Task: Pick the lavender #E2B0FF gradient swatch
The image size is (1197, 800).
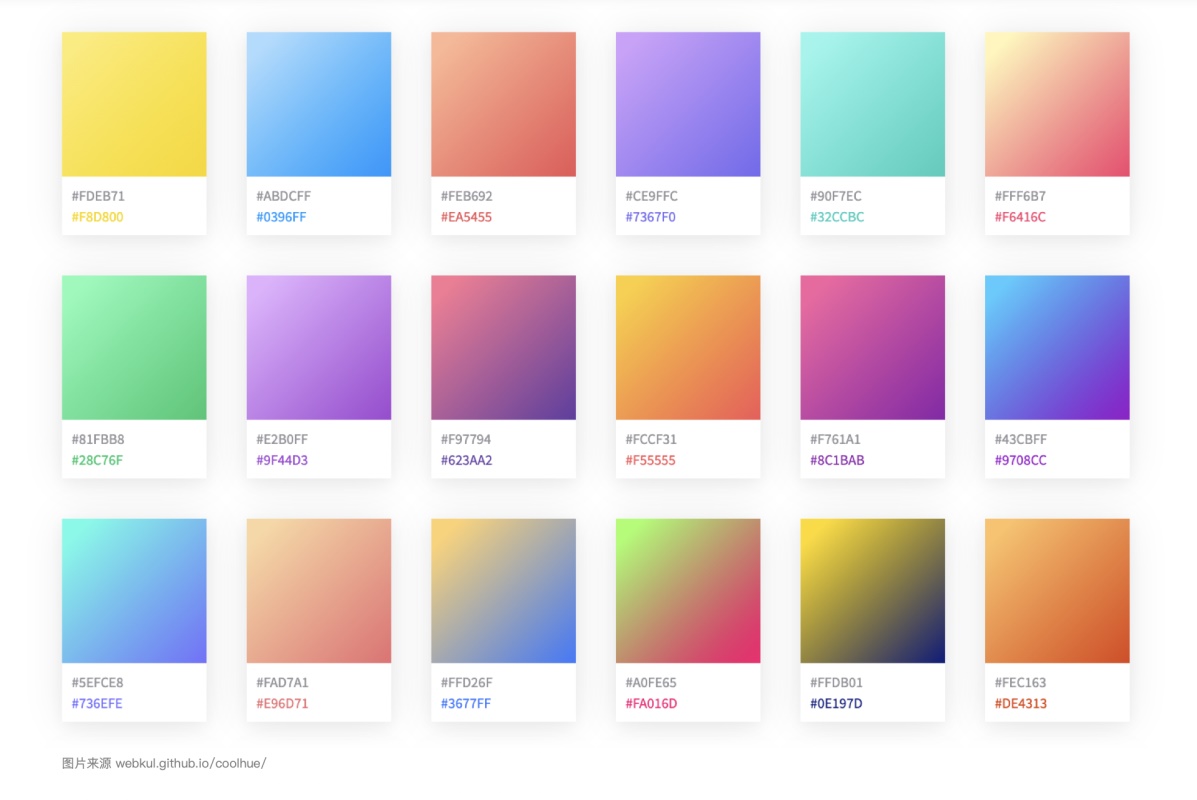Action: tap(318, 347)
